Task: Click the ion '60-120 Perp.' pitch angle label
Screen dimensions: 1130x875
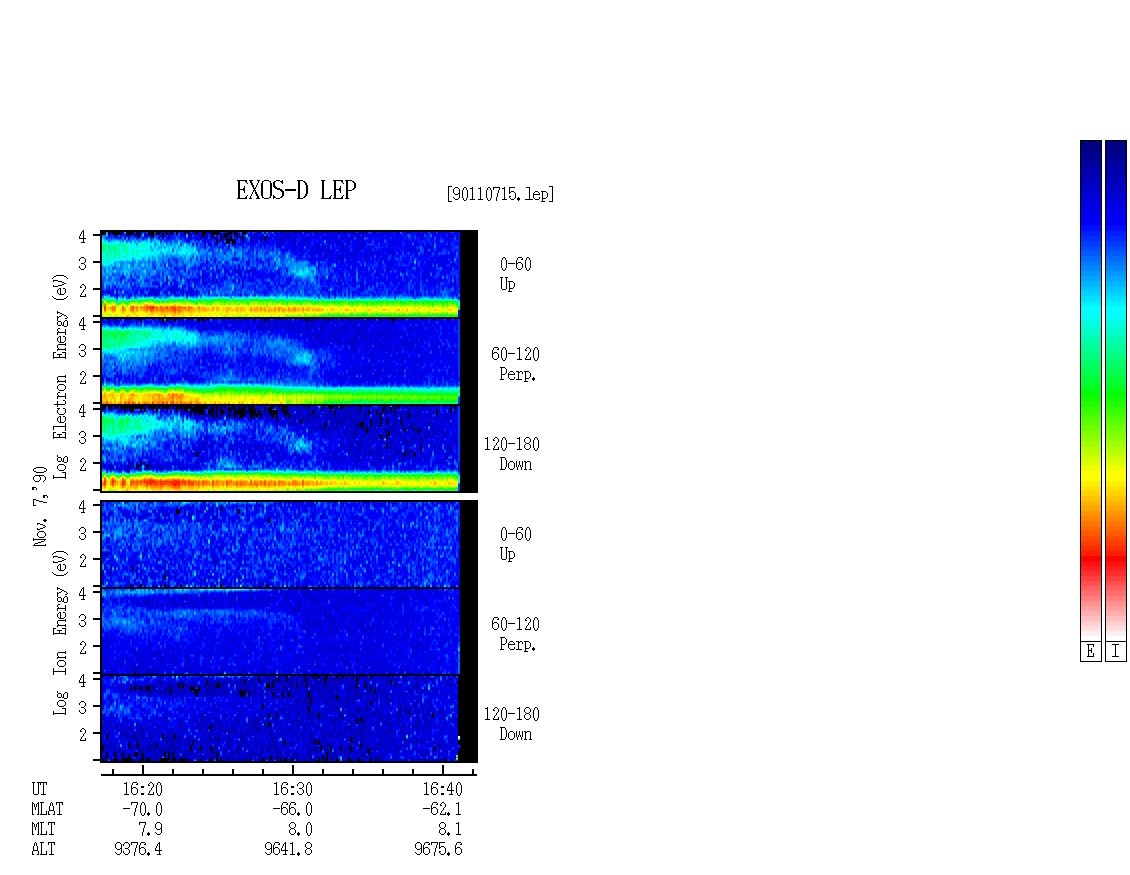Action: point(515,634)
